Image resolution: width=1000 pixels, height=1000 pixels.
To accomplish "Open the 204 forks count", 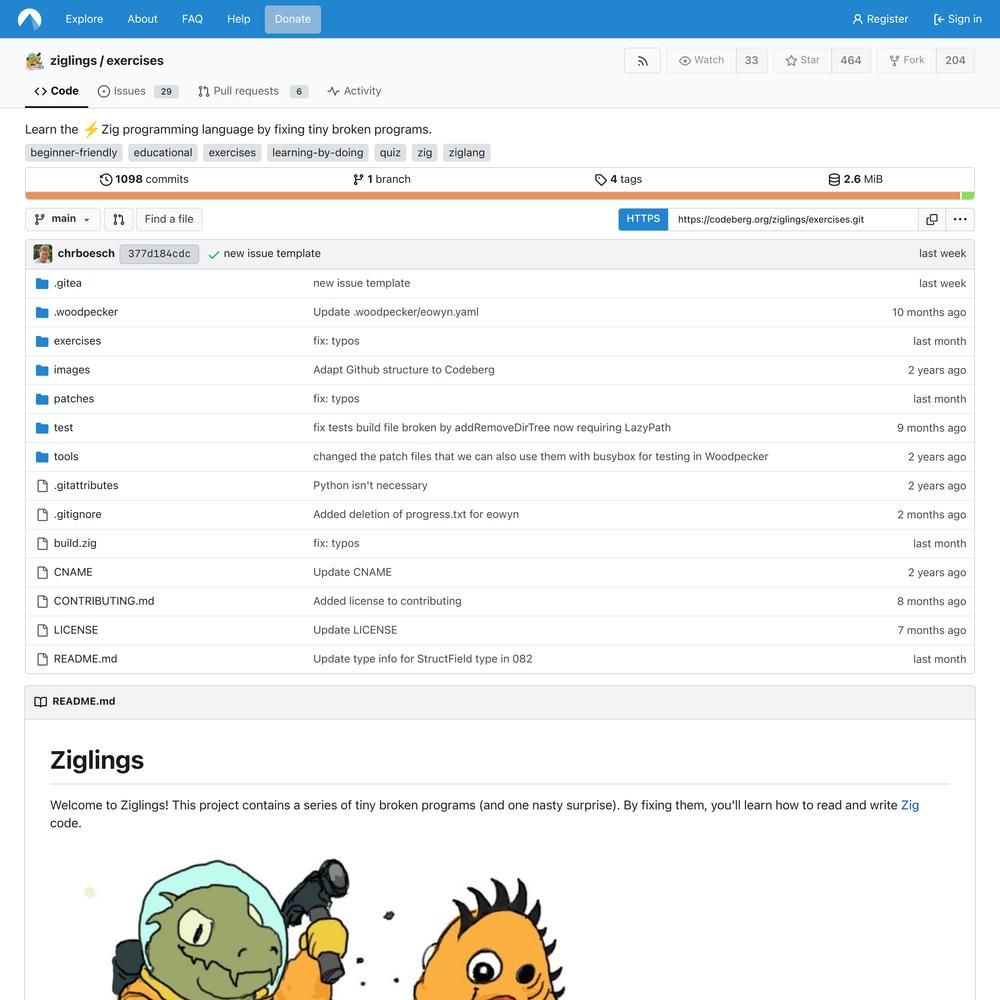I will click(x=955, y=61).
